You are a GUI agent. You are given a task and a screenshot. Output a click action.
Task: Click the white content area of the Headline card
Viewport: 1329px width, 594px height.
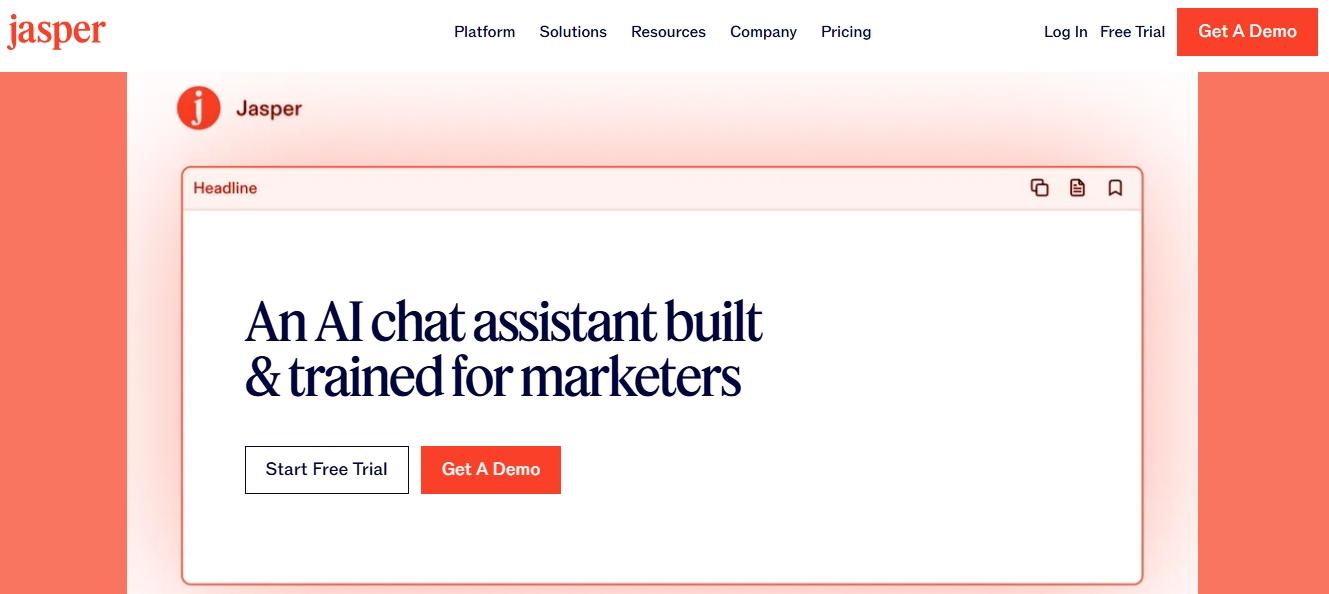pyautogui.click(x=662, y=396)
